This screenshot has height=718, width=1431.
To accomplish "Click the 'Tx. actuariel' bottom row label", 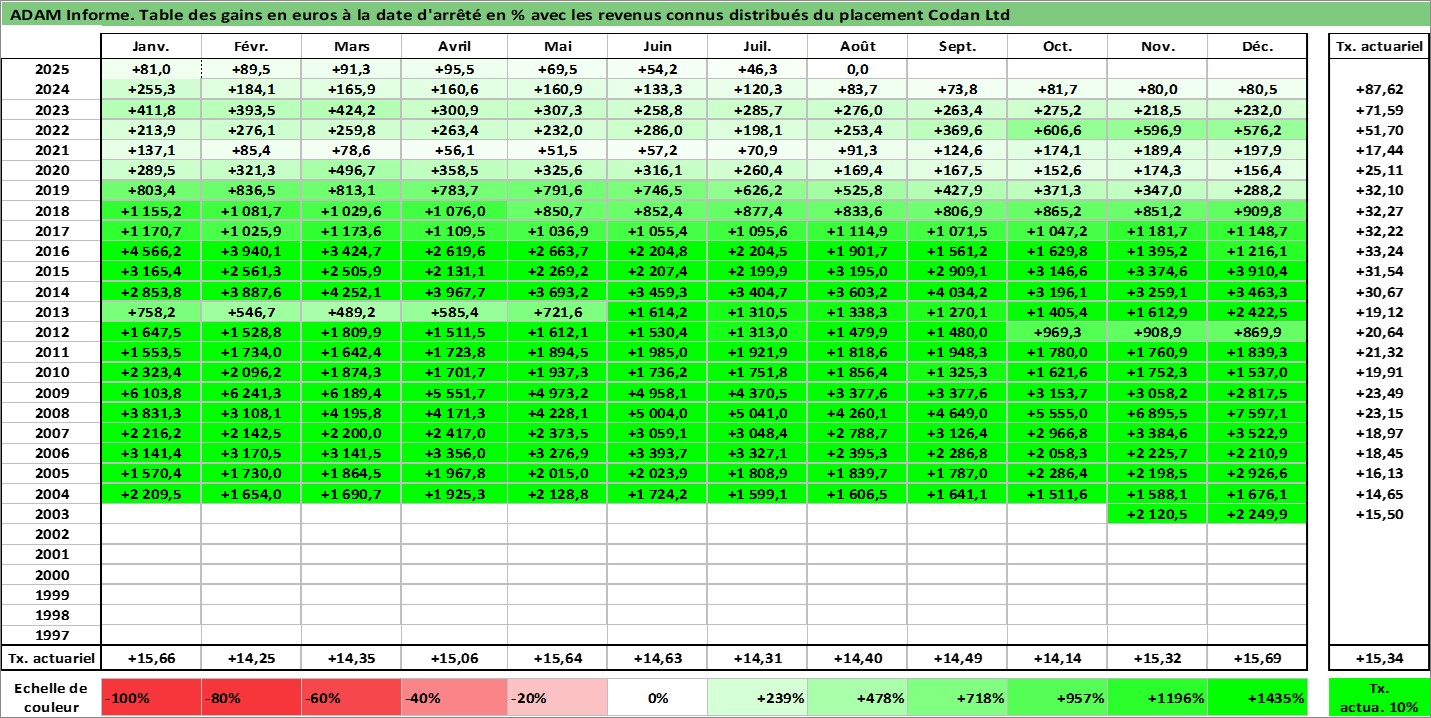I will 51,658.
